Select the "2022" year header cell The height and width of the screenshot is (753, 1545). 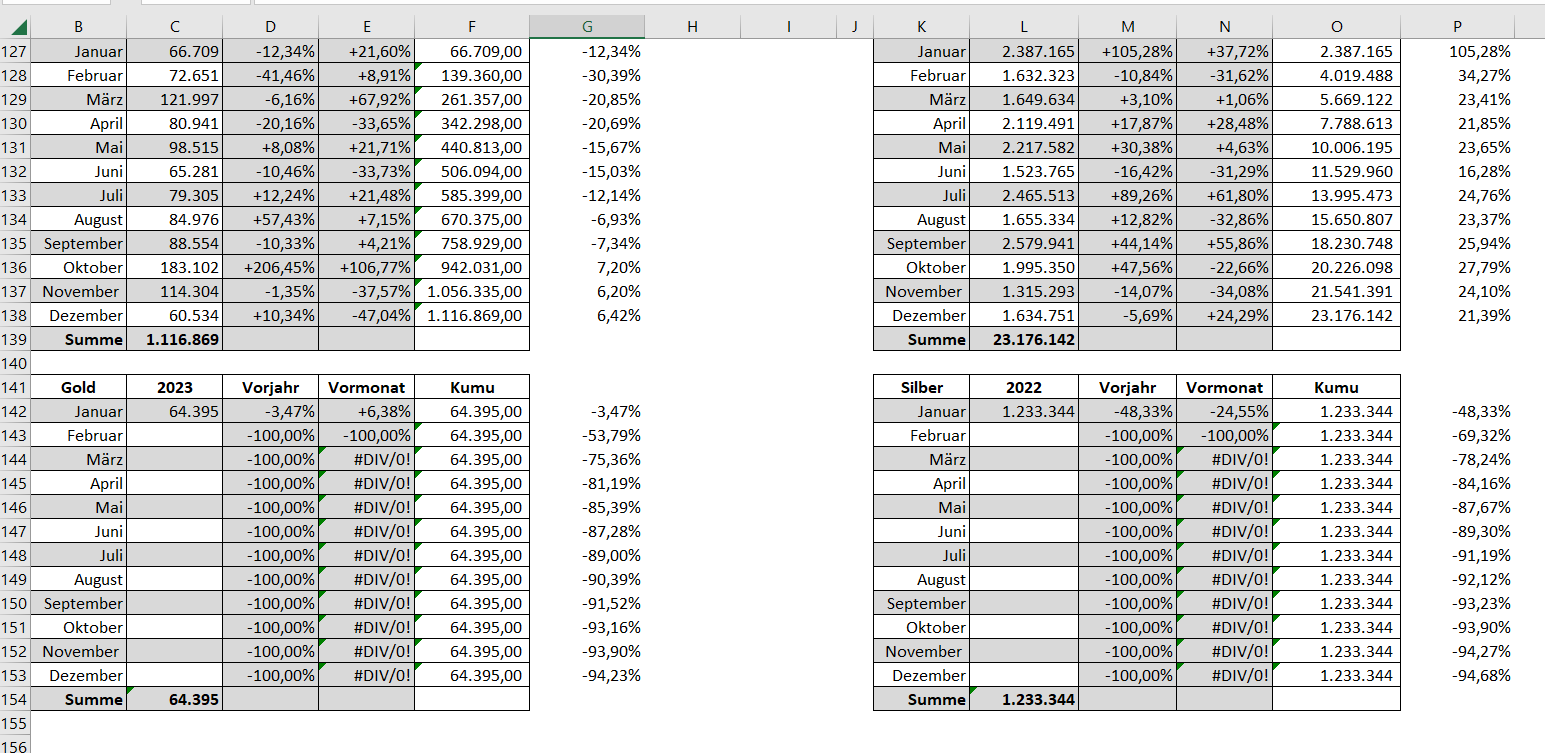(1024, 388)
